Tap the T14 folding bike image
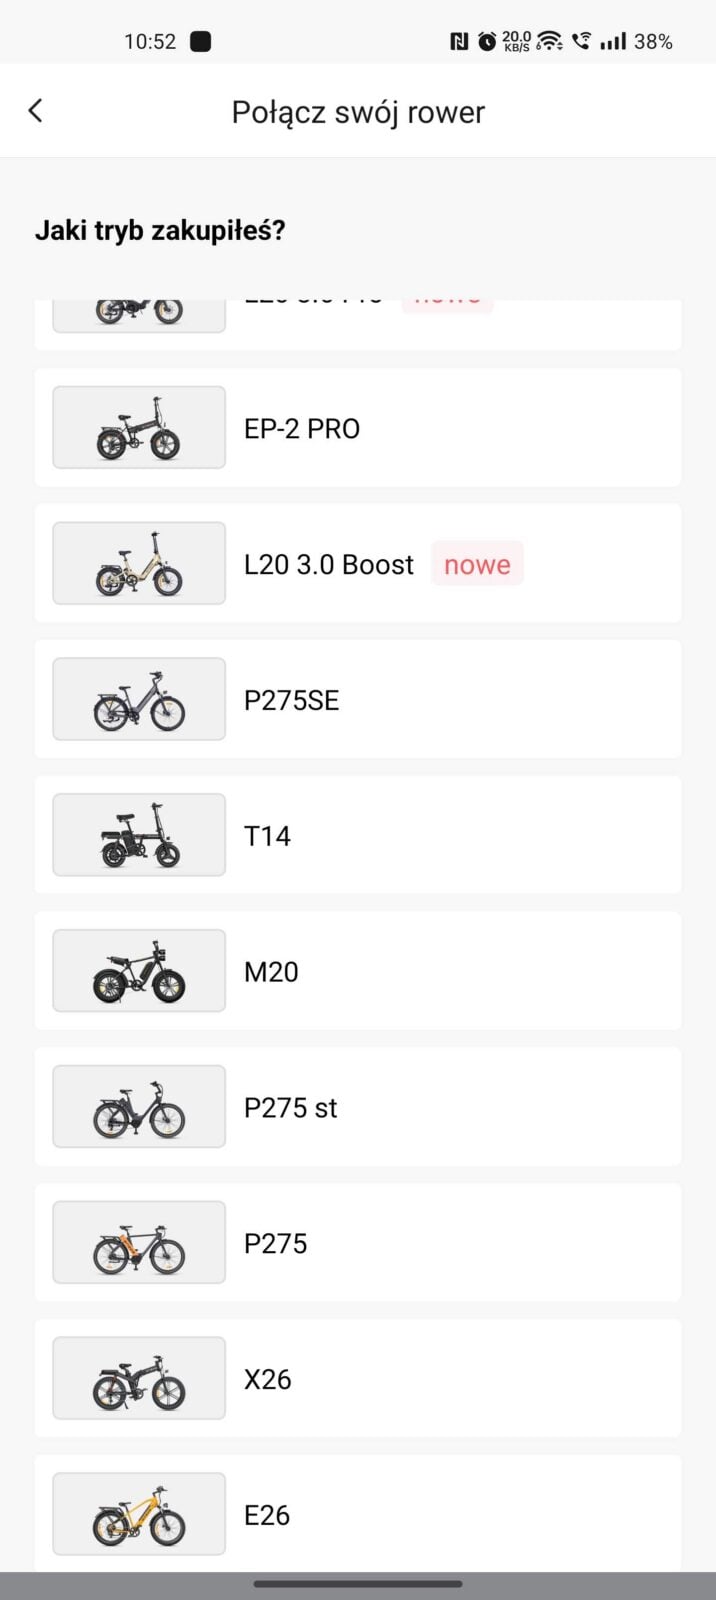The image size is (716, 1600). tap(139, 836)
